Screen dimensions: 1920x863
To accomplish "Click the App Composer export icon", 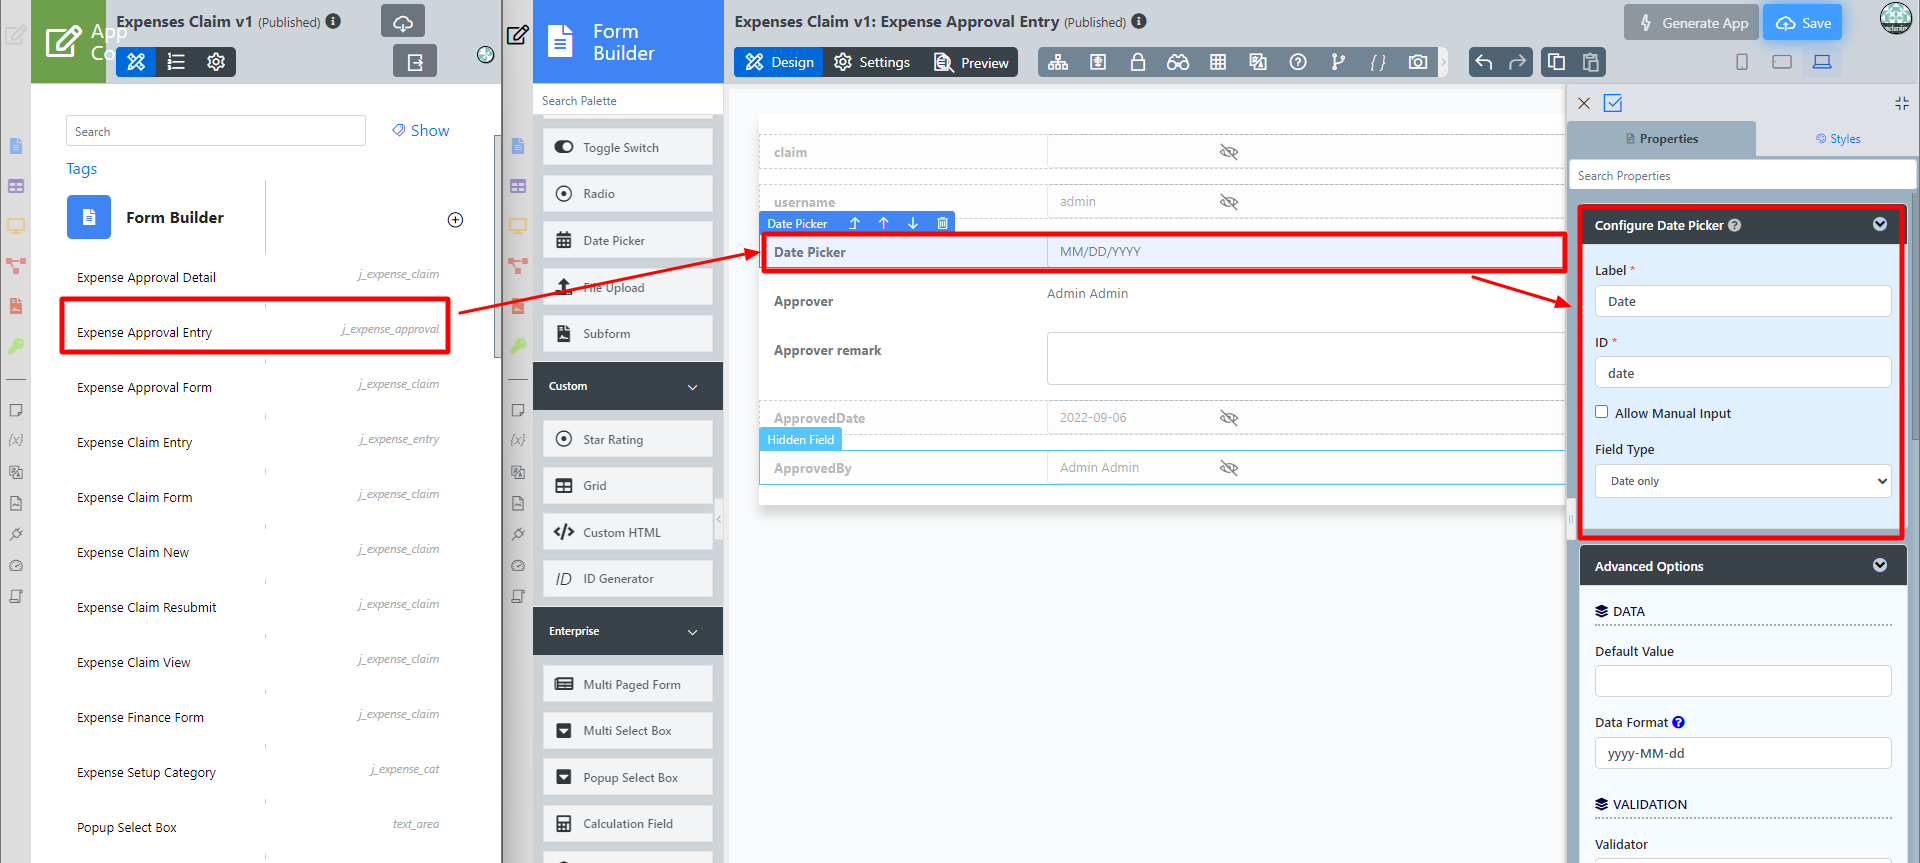I will [x=415, y=62].
